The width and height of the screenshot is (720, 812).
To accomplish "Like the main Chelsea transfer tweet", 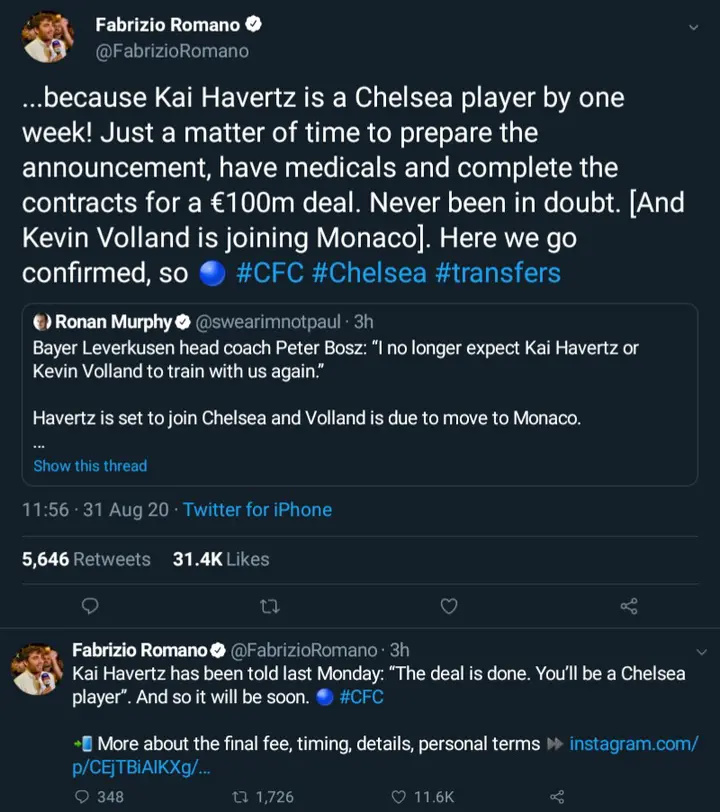I will [x=449, y=606].
